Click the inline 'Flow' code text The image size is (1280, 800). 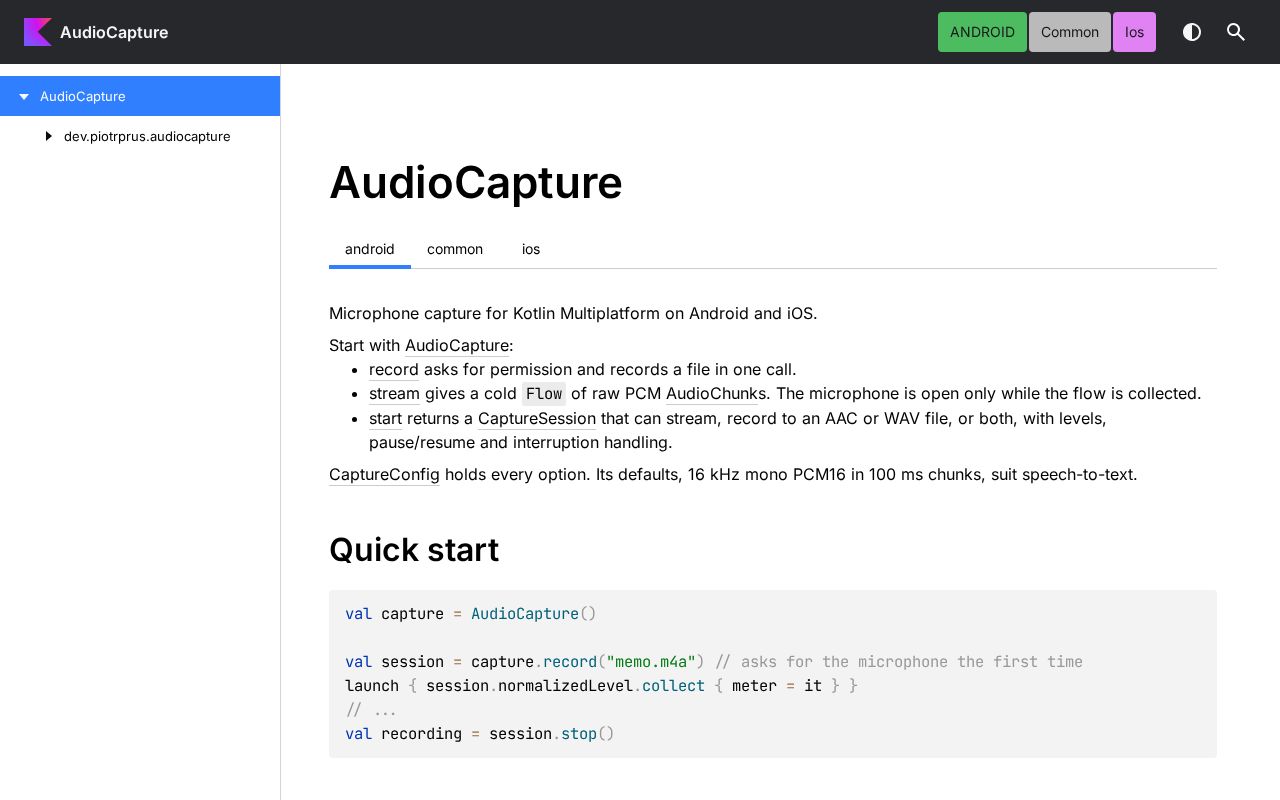pyautogui.click(x=544, y=393)
